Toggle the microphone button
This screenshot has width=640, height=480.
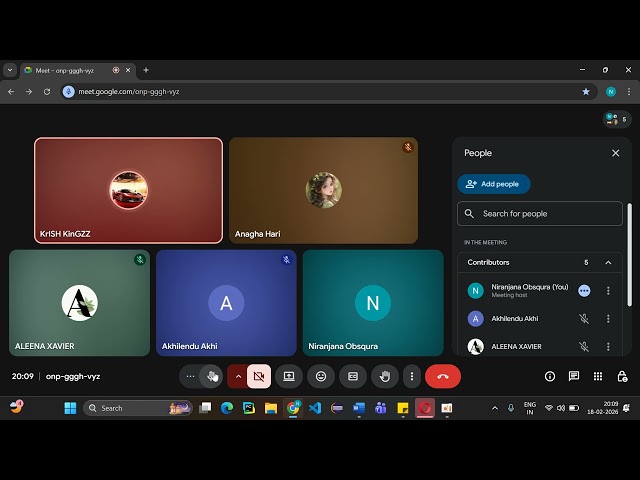(x=212, y=376)
